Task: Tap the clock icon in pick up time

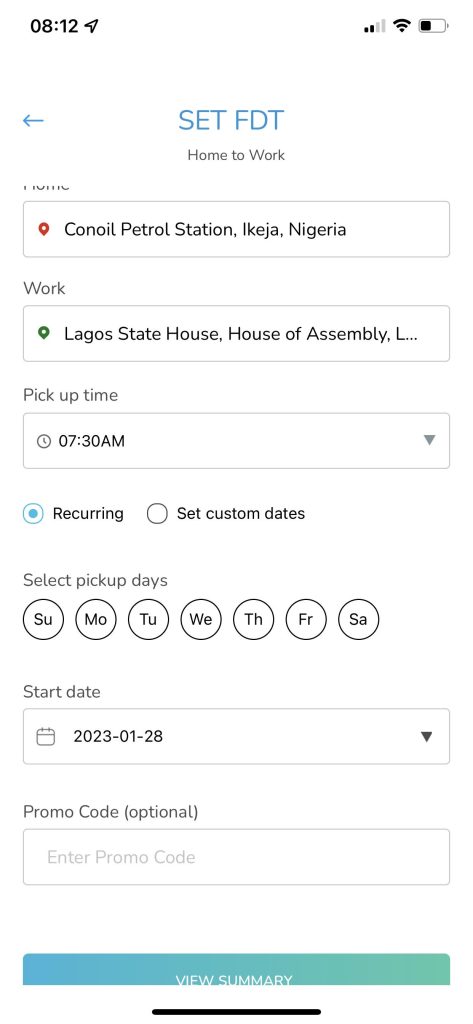Action: 44,441
